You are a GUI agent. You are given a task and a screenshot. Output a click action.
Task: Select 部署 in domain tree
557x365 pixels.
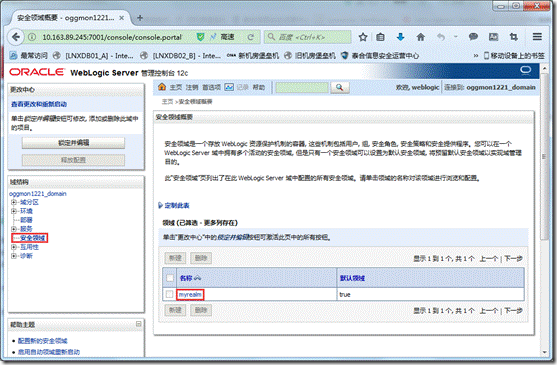click(x=26, y=220)
